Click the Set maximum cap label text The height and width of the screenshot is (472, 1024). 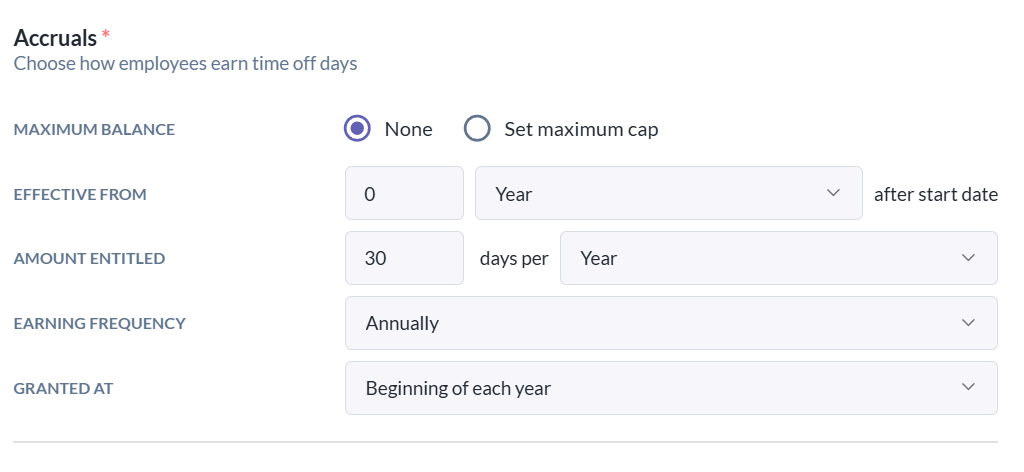tap(581, 129)
